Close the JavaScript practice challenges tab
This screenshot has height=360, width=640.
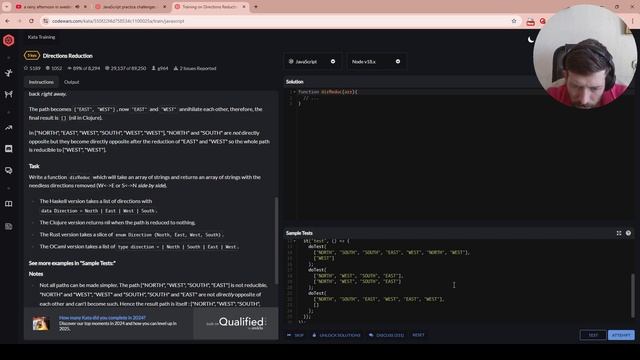[164, 7]
